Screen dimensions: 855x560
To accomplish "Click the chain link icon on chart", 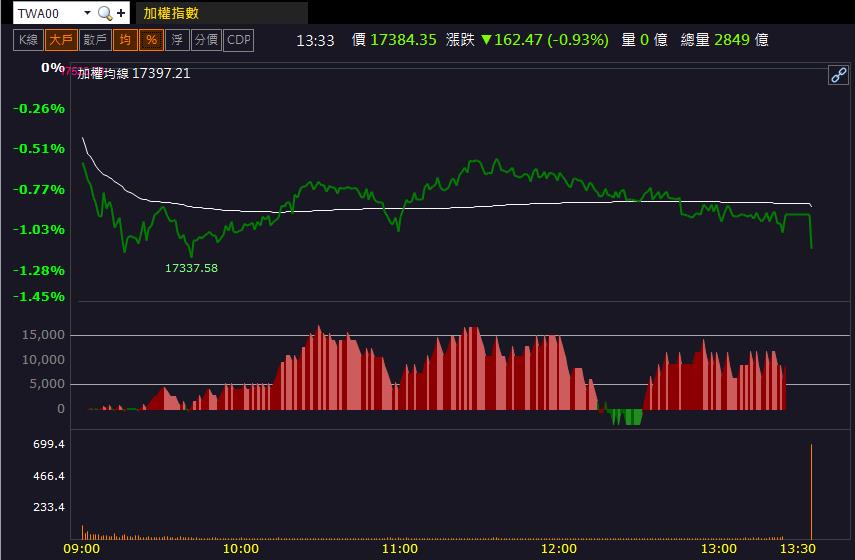I will (838, 75).
